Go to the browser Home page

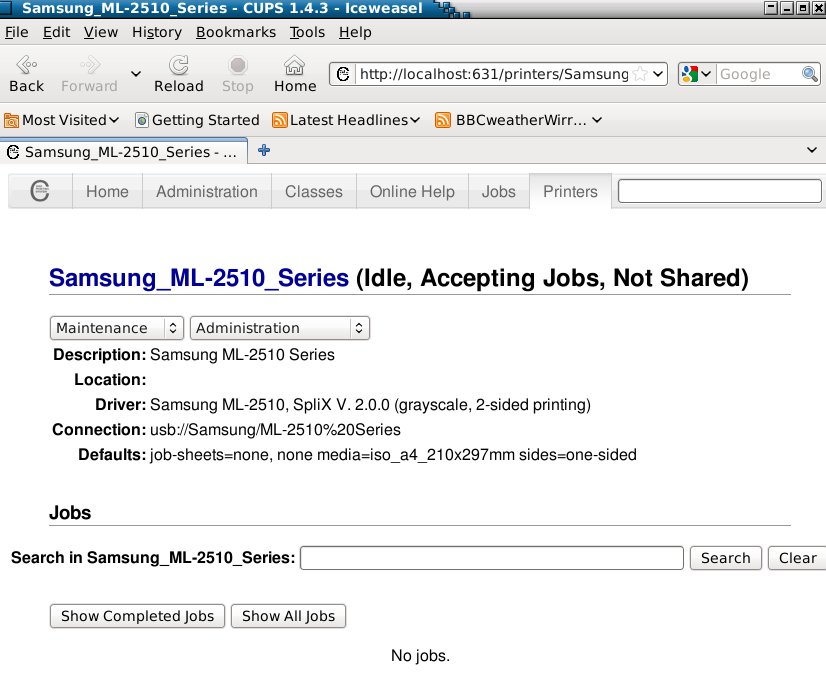tap(294, 74)
